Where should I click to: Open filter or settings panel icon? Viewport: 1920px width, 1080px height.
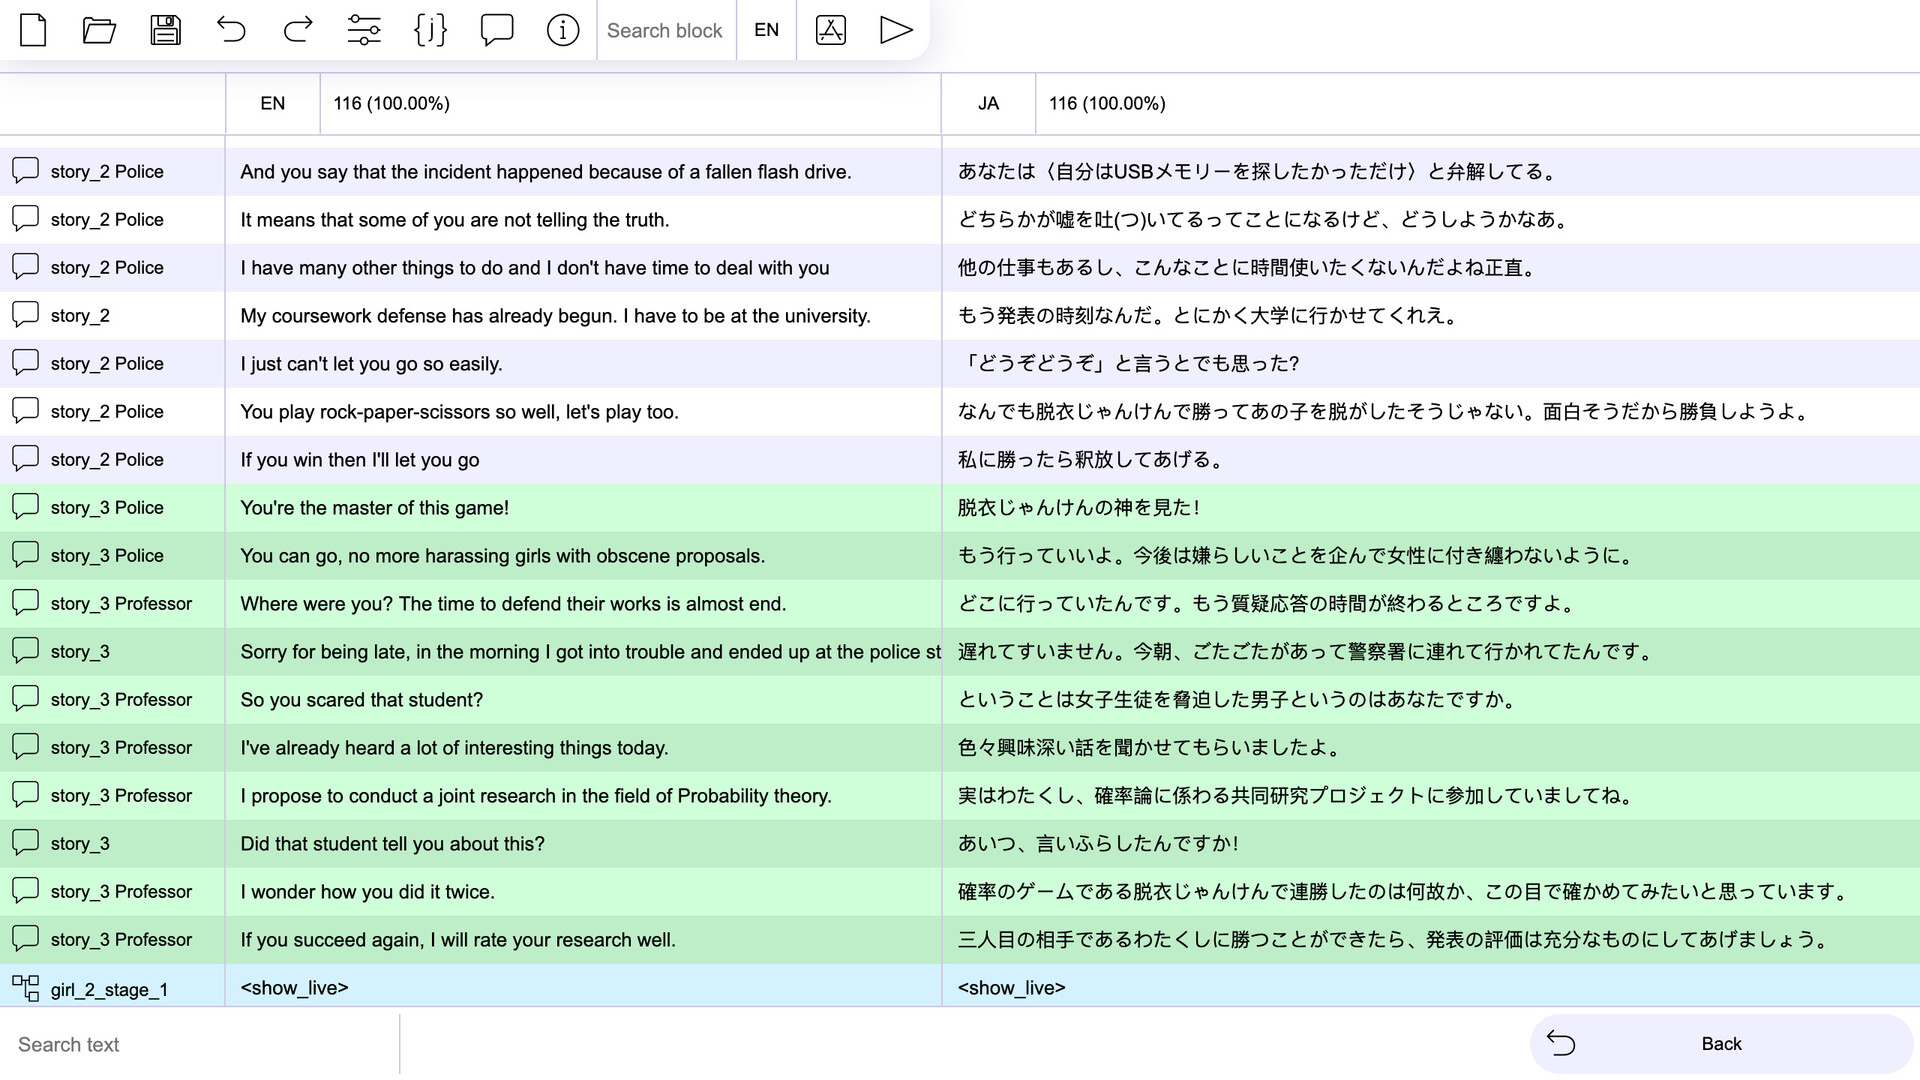364,29
